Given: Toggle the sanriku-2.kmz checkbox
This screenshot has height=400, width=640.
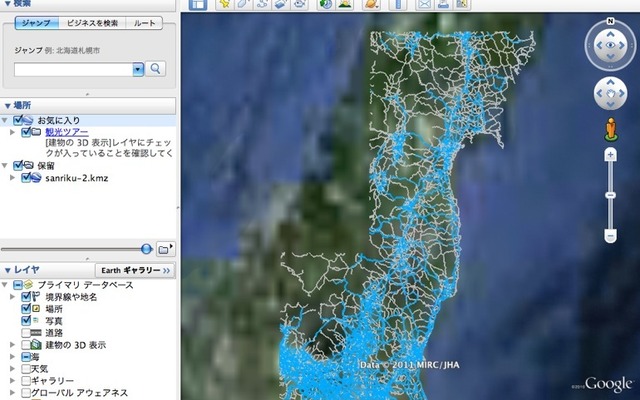Looking at the screenshot, I should tap(26, 178).
